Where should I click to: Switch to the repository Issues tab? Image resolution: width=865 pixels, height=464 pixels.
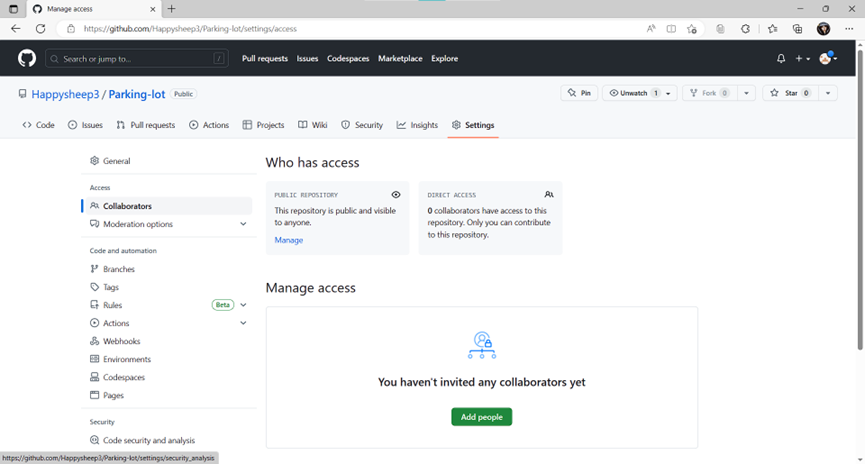point(86,125)
